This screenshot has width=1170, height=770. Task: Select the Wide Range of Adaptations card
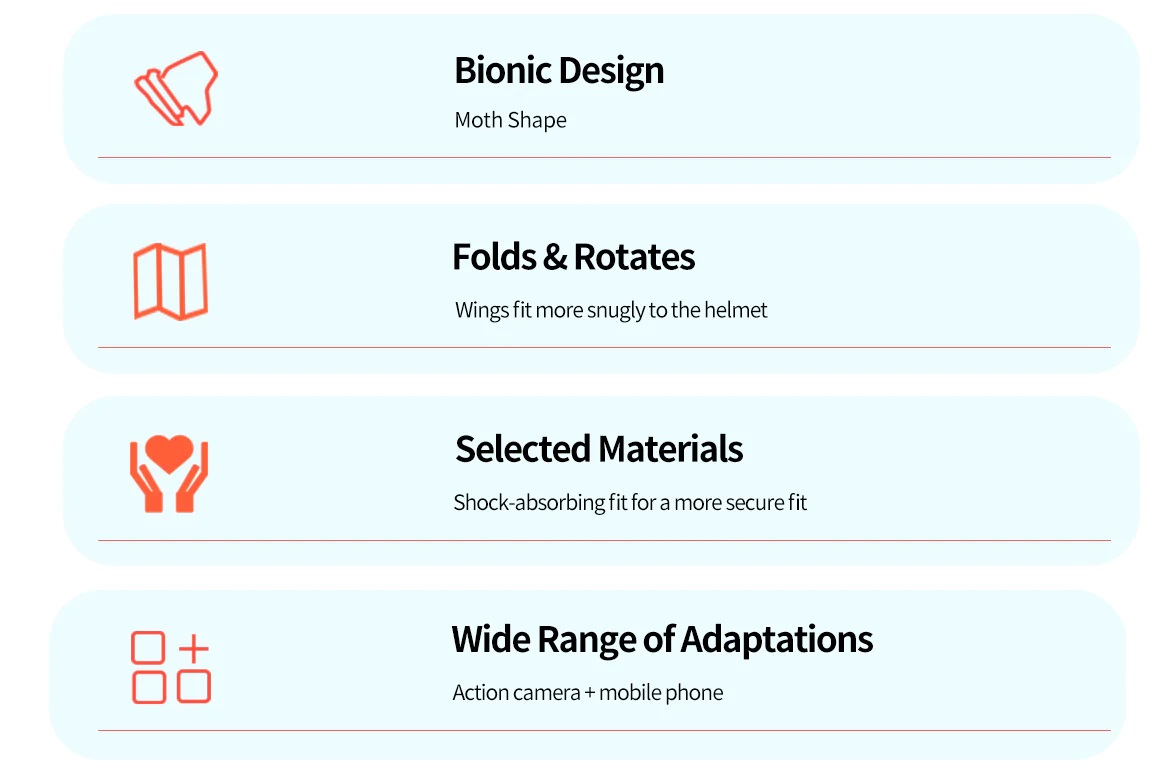588,674
